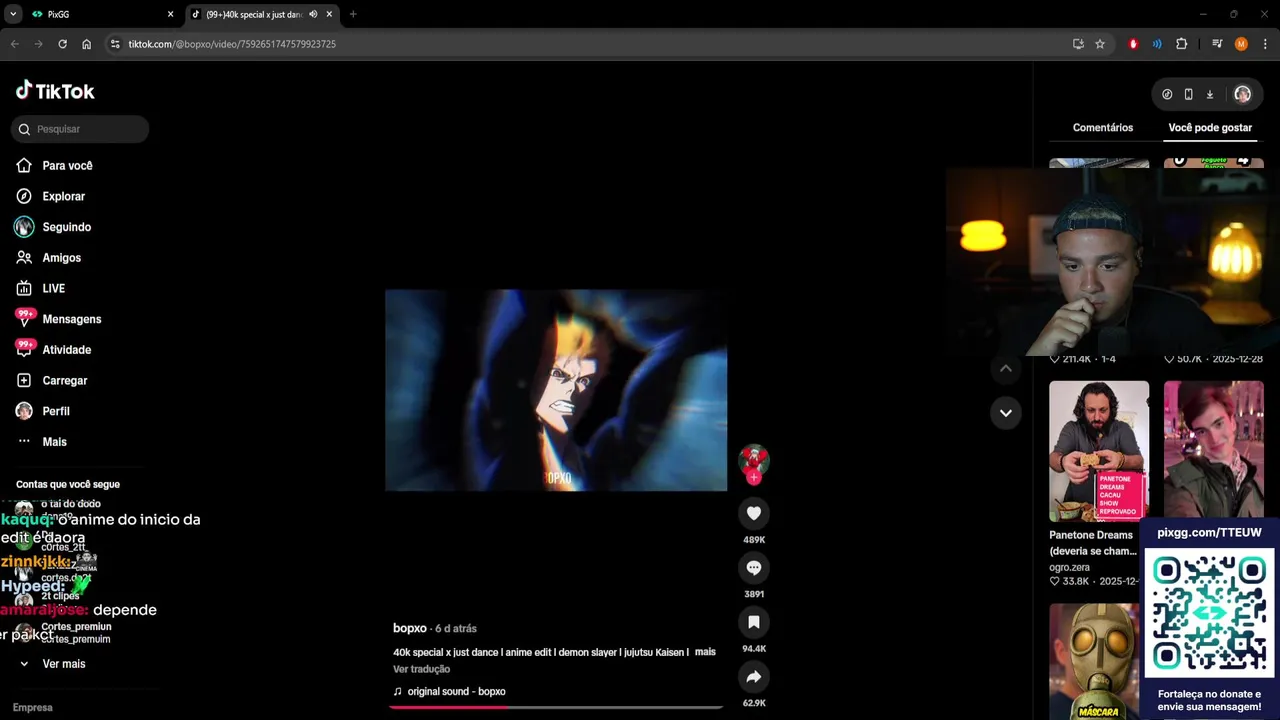Go to the browser home page
1280x720 pixels.
87,44
